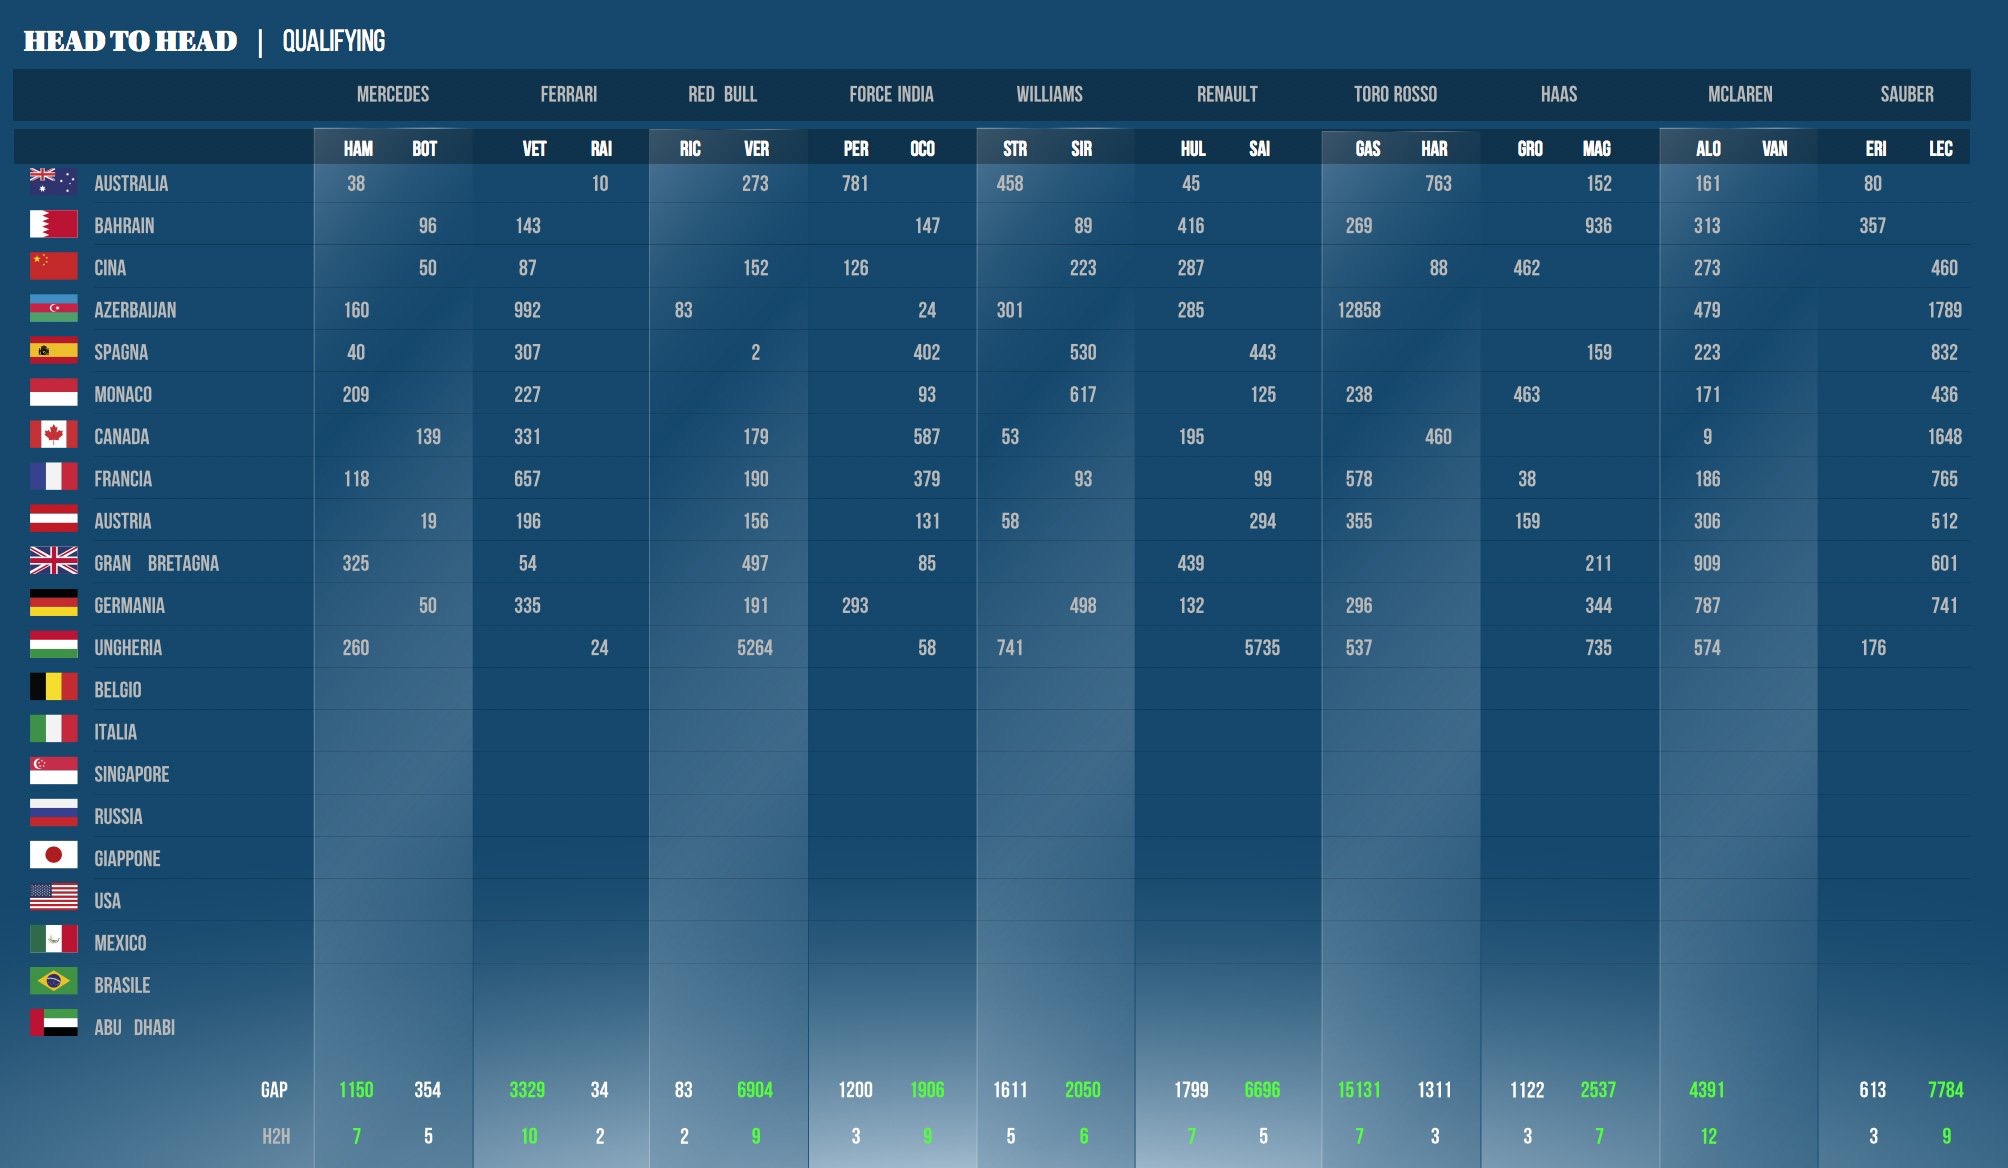Select the TORO ROSSO team header
The image size is (2008, 1168).
[1395, 94]
